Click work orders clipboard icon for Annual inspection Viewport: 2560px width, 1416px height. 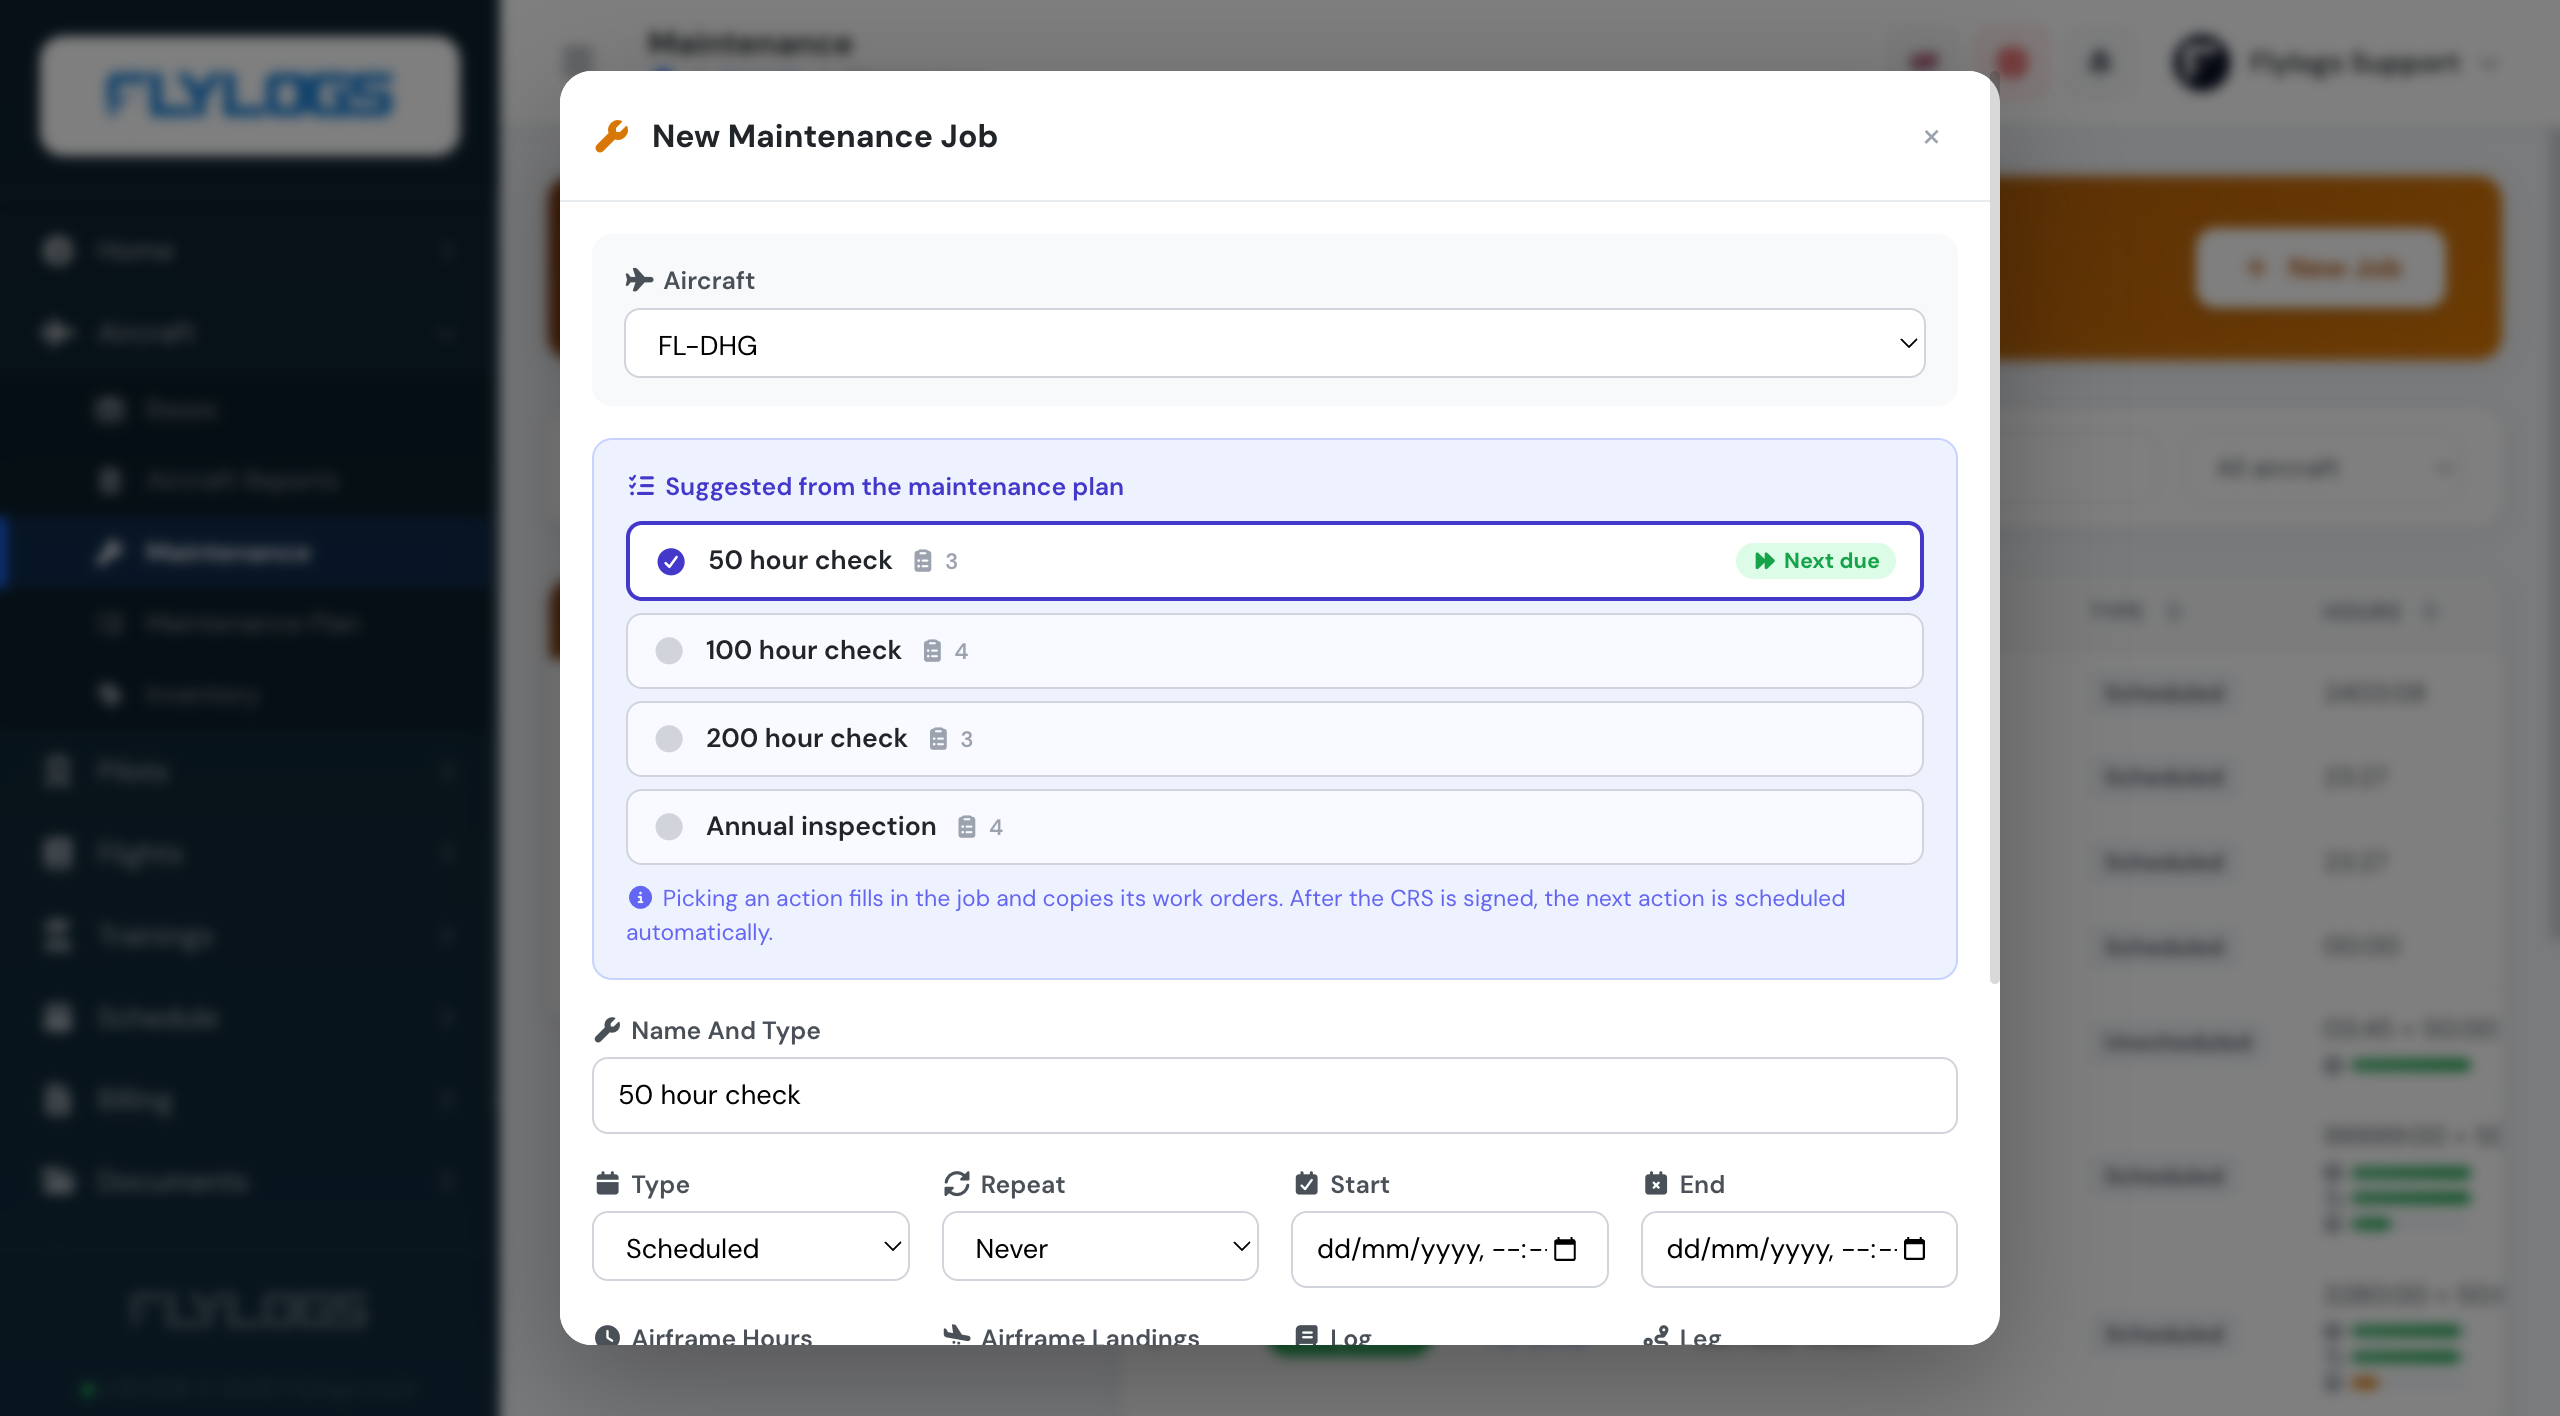967,827
